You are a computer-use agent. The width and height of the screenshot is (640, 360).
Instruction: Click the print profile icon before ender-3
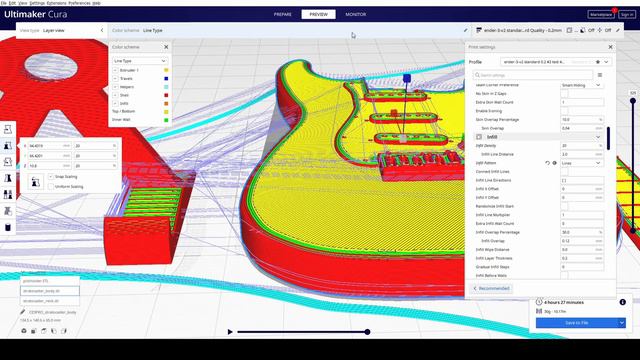(479, 30)
